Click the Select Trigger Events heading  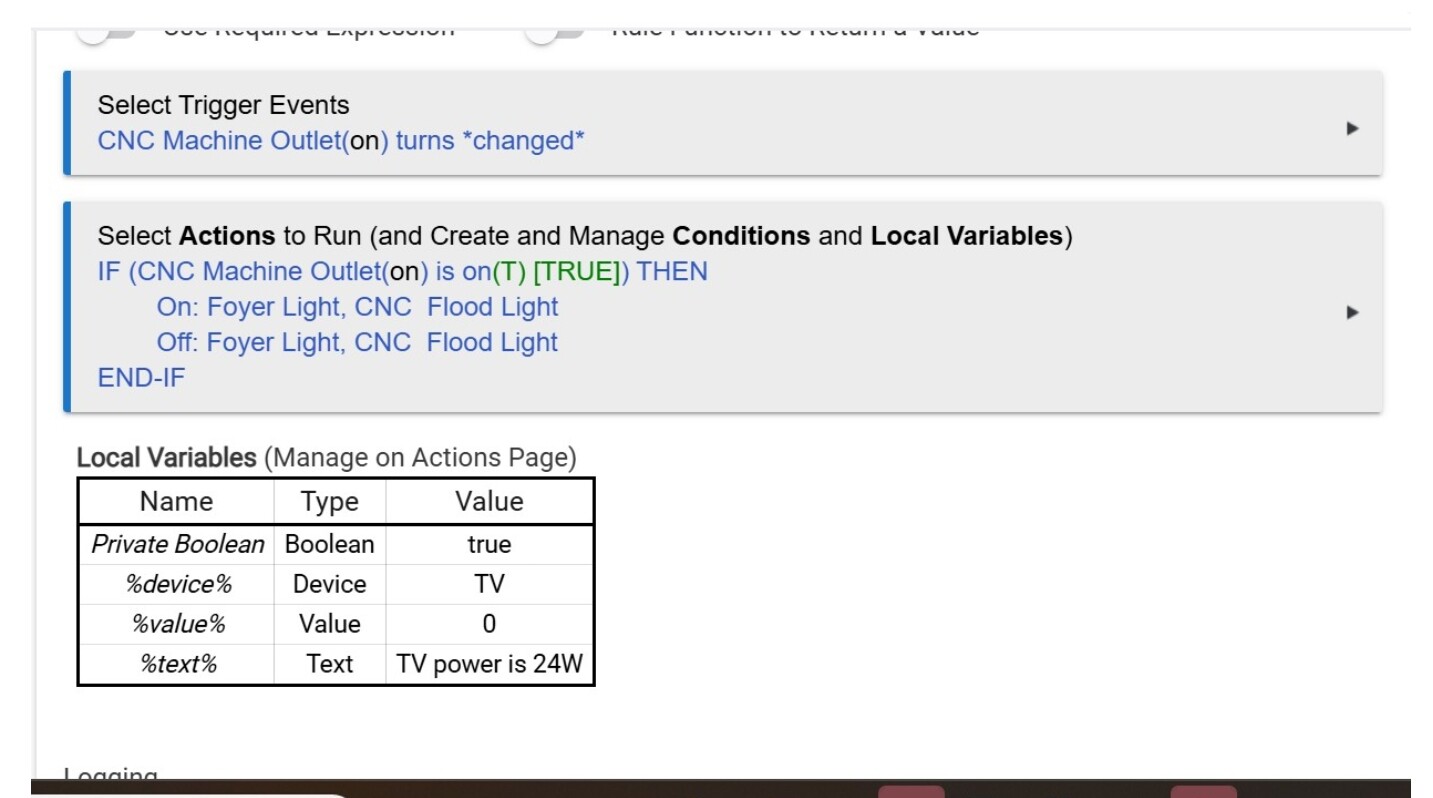pyautogui.click(x=223, y=105)
